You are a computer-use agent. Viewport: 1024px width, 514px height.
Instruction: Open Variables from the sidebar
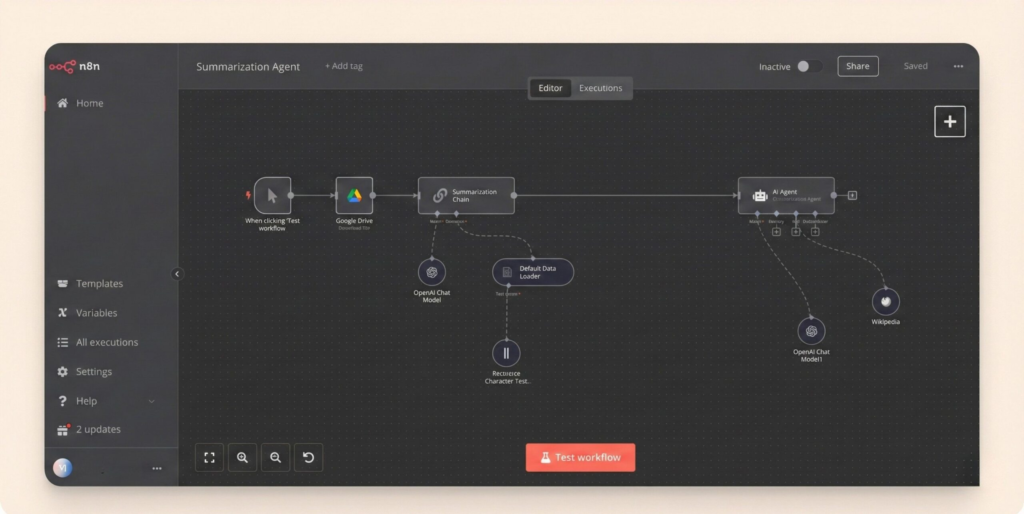tap(88, 313)
